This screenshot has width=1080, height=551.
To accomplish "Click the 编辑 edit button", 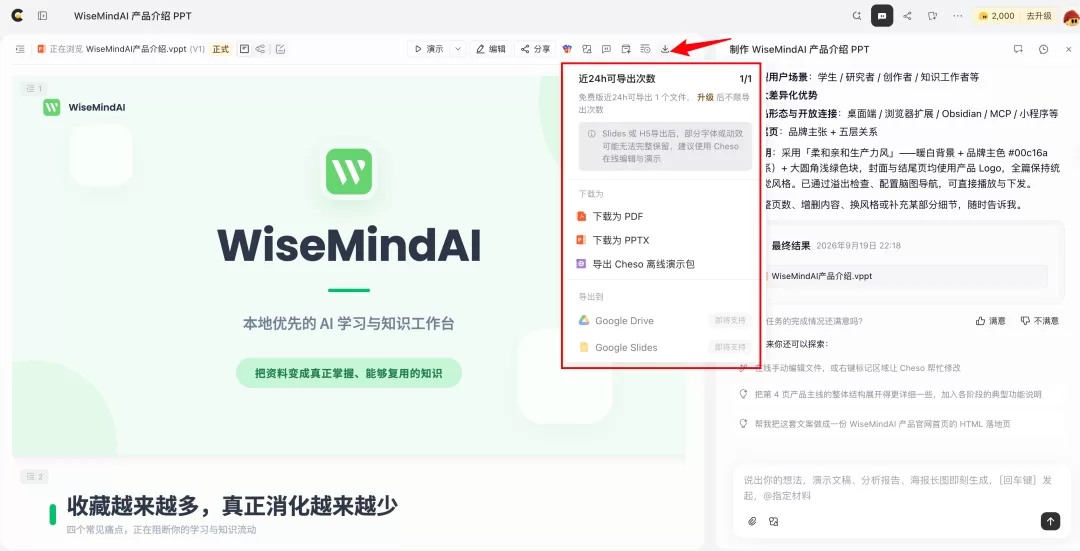I will (x=491, y=49).
